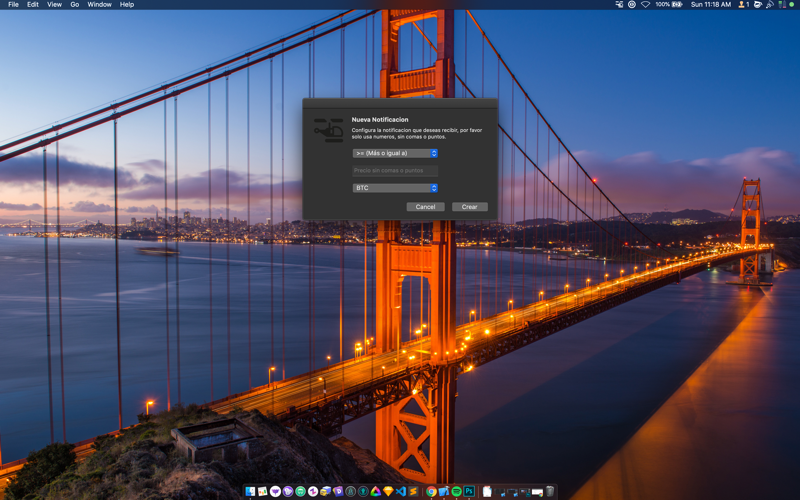Launch Photoshop from the dock
Screen dimensions: 800x500
(468, 492)
